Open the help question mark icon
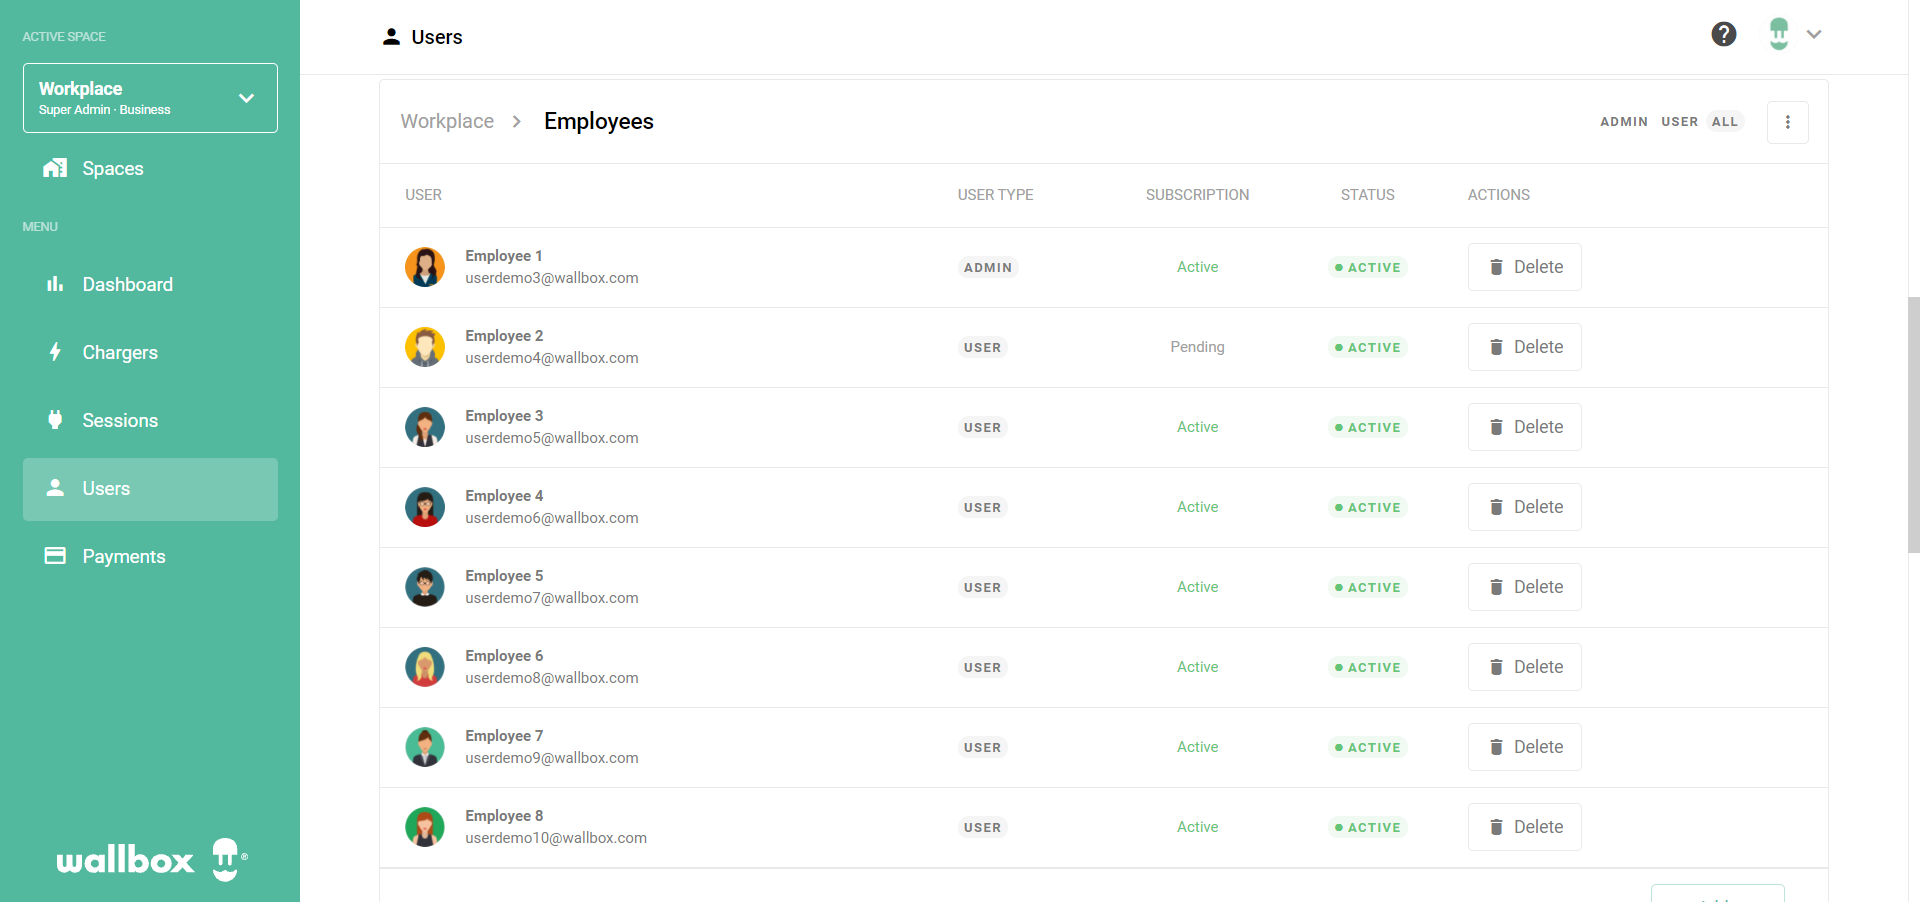The image size is (1920, 902). (1723, 35)
